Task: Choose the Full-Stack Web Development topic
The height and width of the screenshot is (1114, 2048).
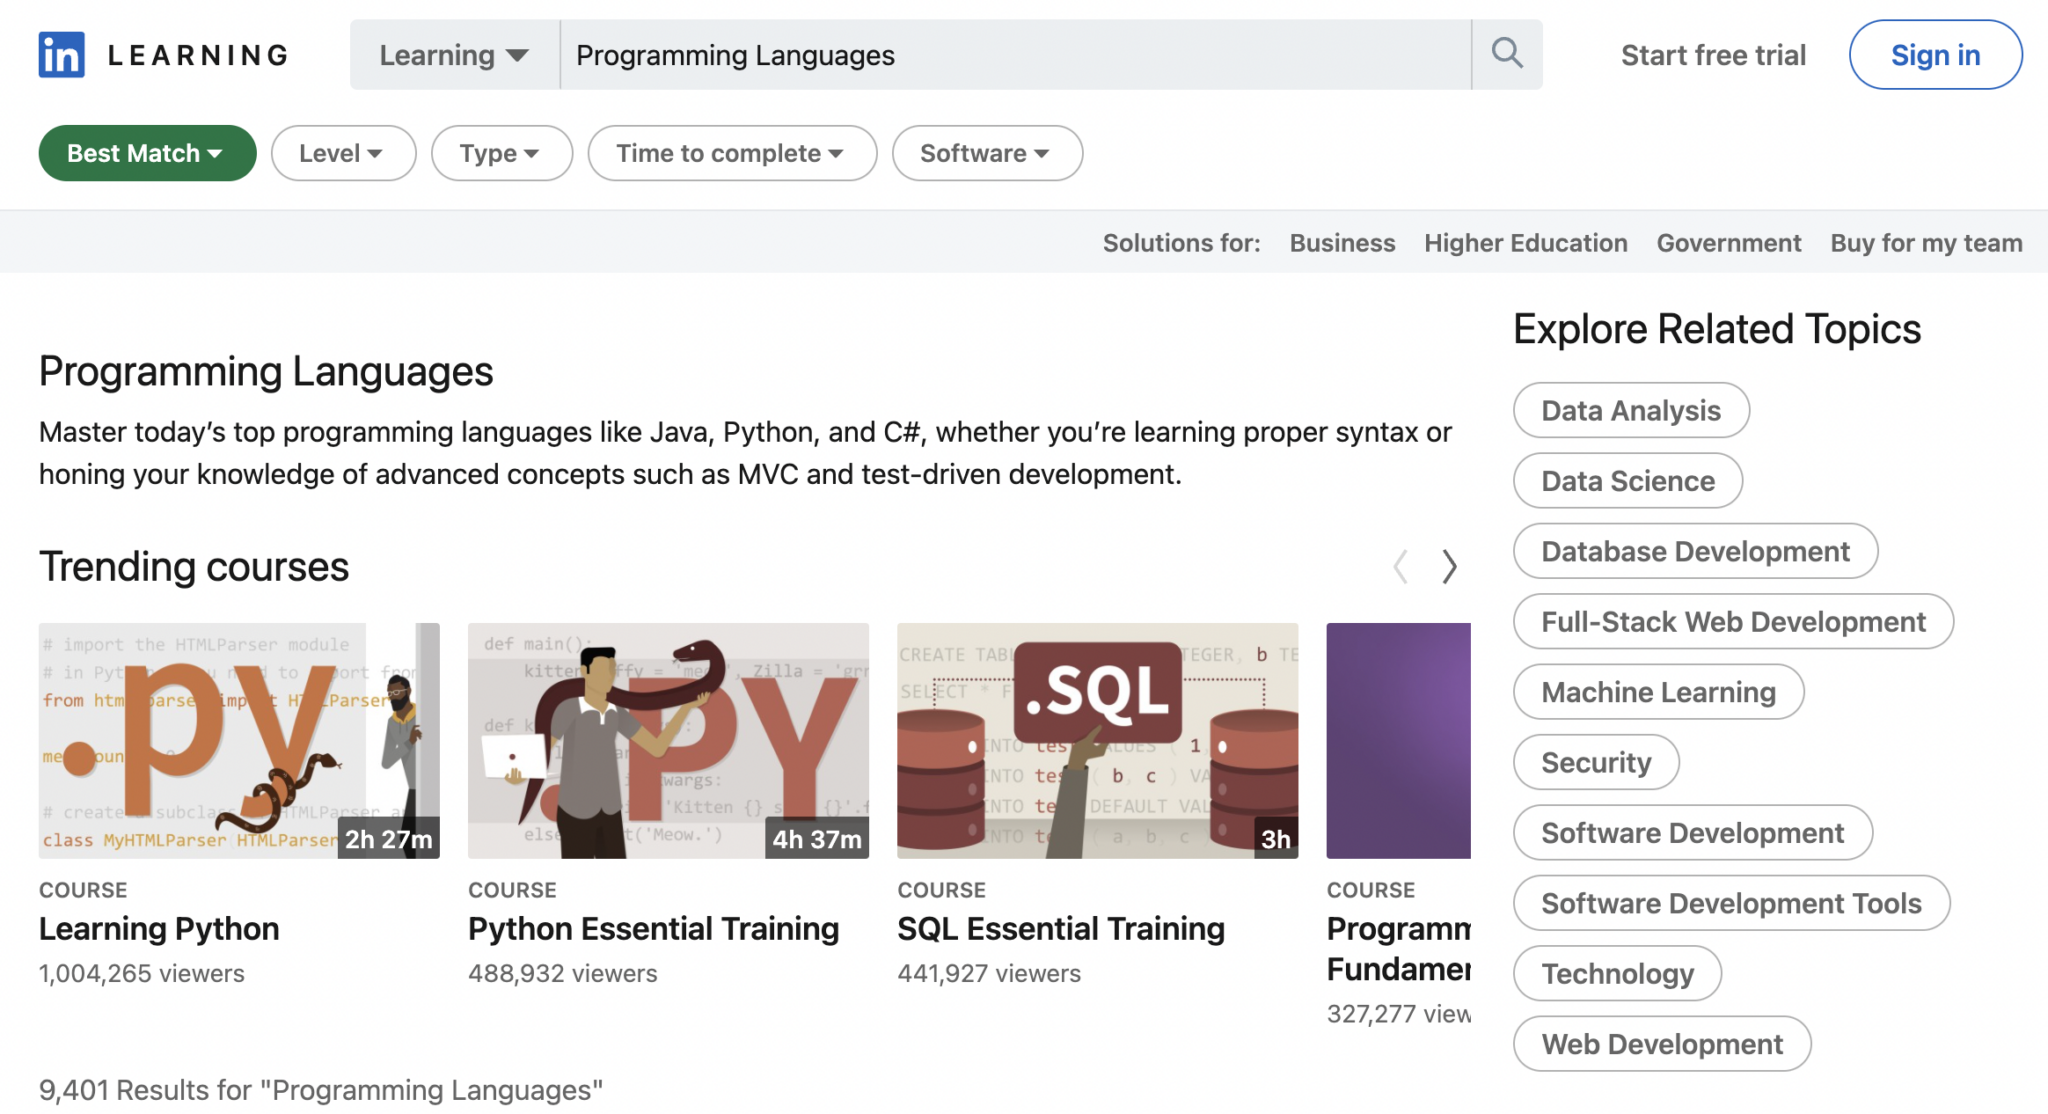Action: (1732, 622)
